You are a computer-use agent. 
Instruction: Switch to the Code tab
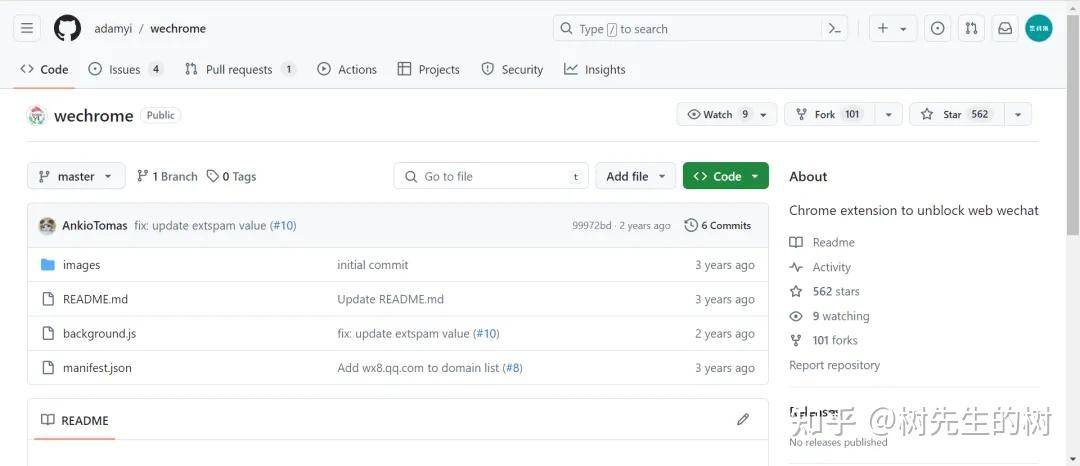[x=44, y=70]
